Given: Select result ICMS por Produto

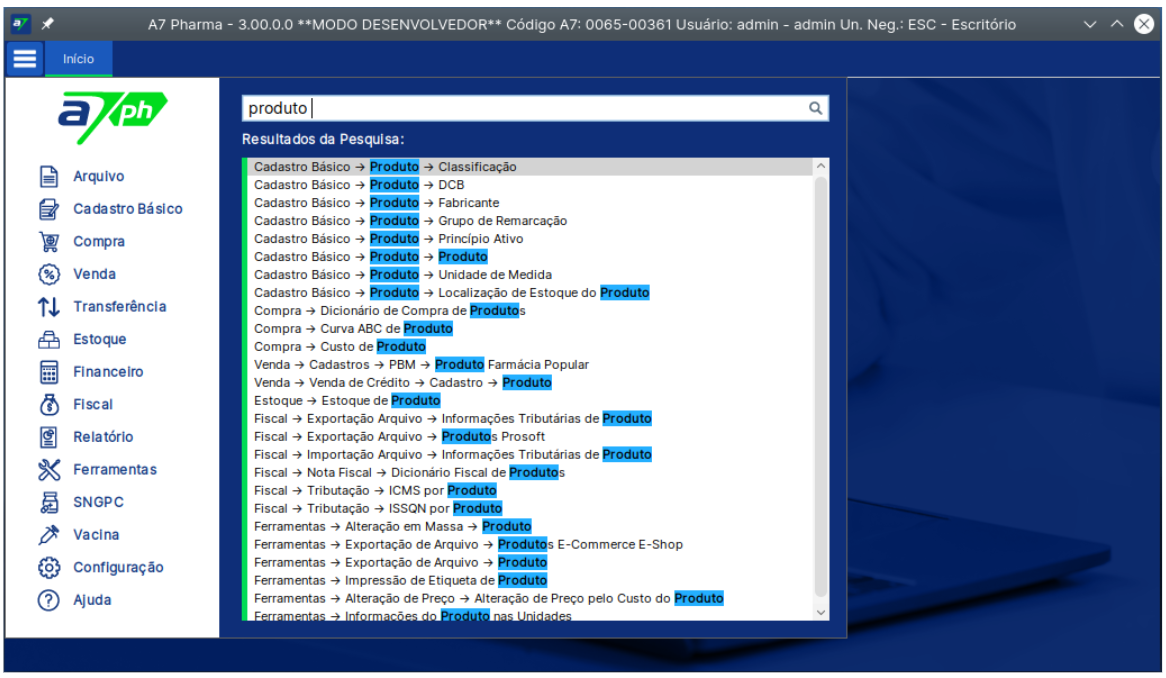Looking at the screenshot, I should pyautogui.click(x=530, y=491).
